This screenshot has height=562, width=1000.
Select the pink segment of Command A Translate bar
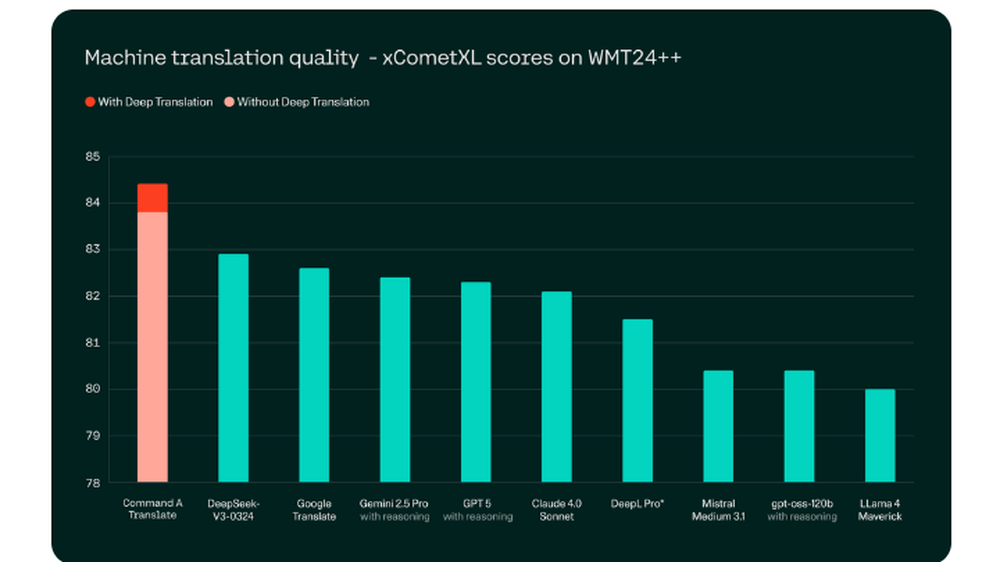pyautogui.click(x=152, y=347)
